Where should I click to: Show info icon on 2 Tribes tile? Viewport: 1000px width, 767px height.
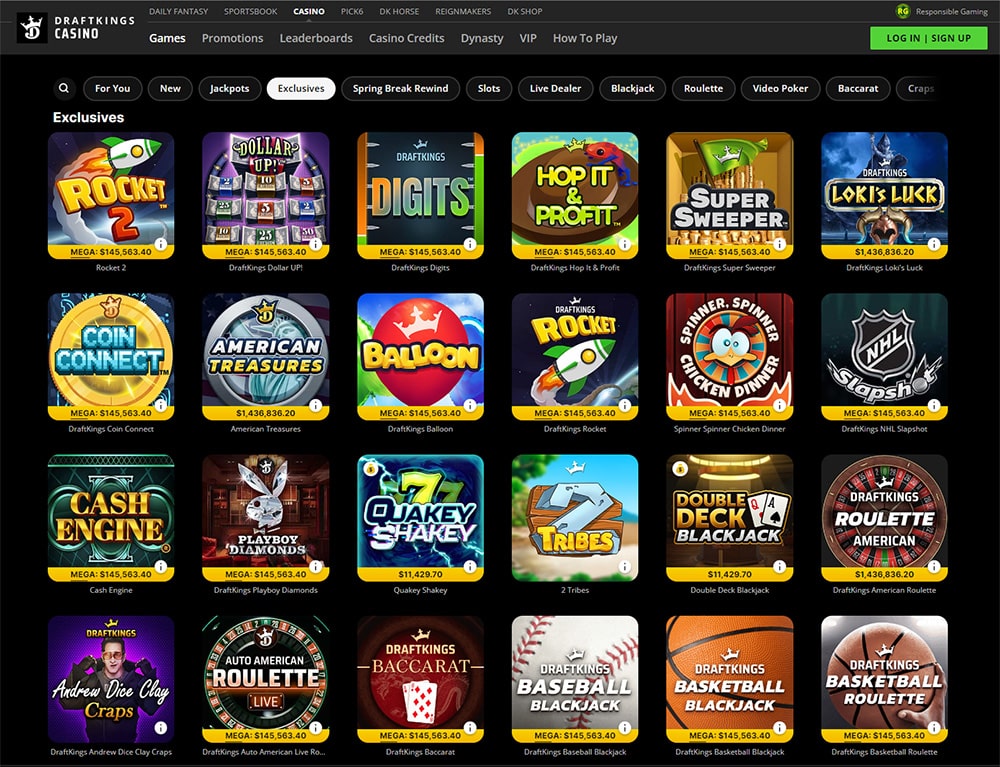click(624, 567)
